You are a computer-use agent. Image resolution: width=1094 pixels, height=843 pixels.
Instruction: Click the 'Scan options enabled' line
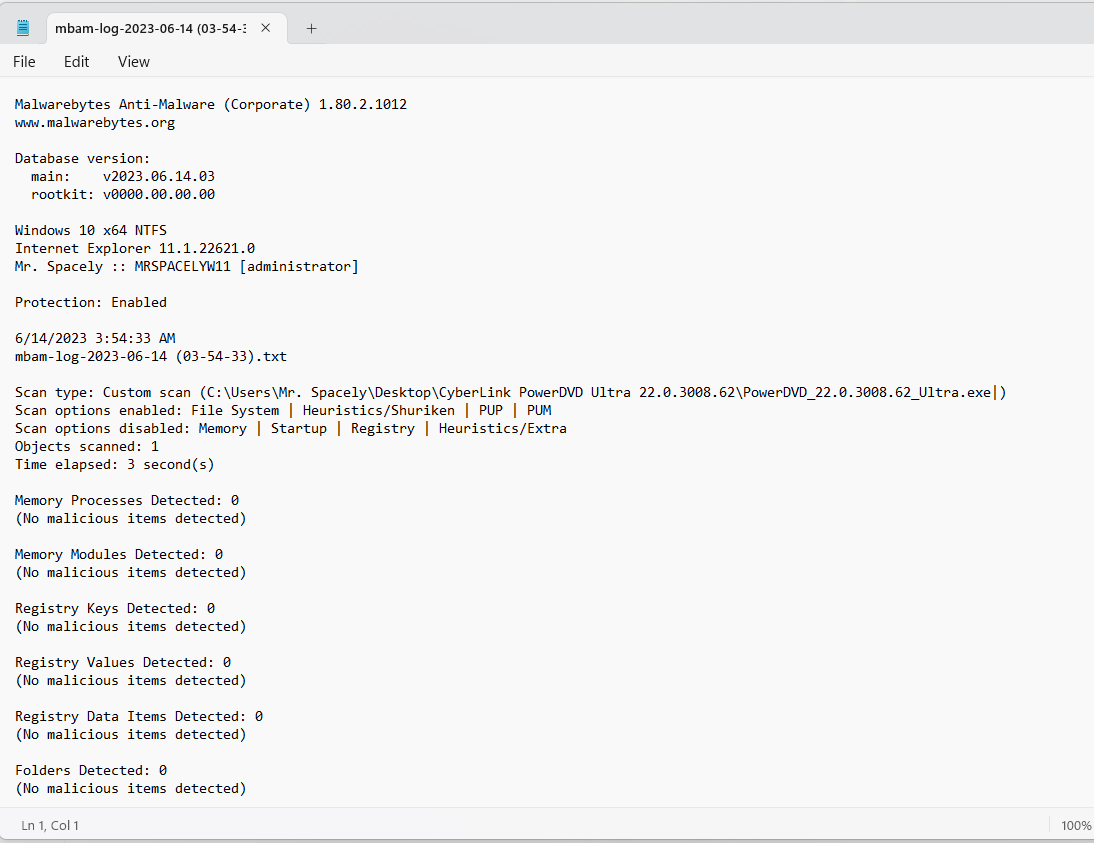[x=283, y=410]
